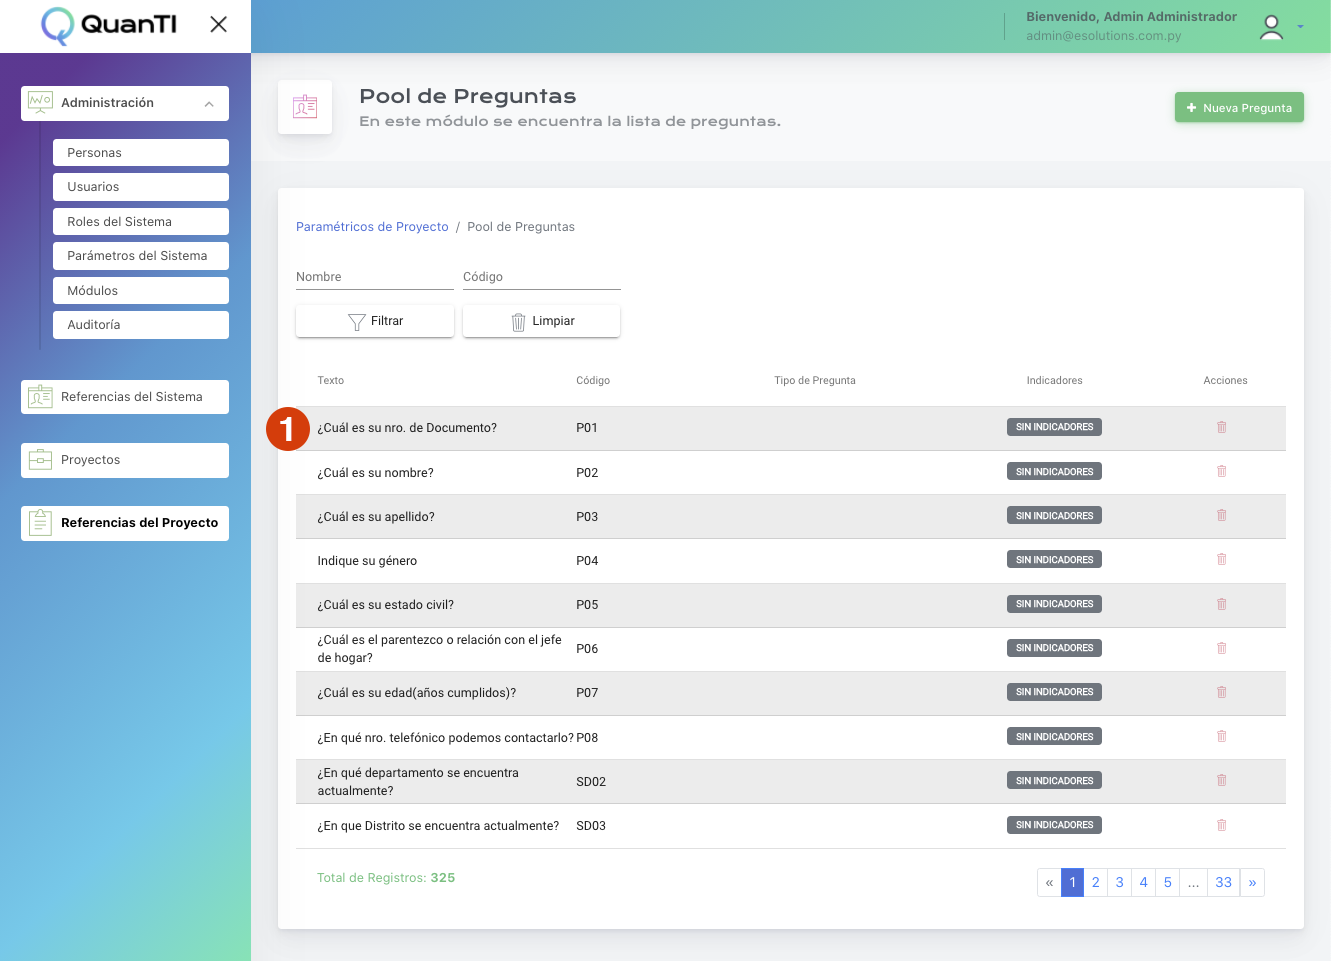Focus the Código filter field
This screenshot has height=961, width=1331.
542,277
